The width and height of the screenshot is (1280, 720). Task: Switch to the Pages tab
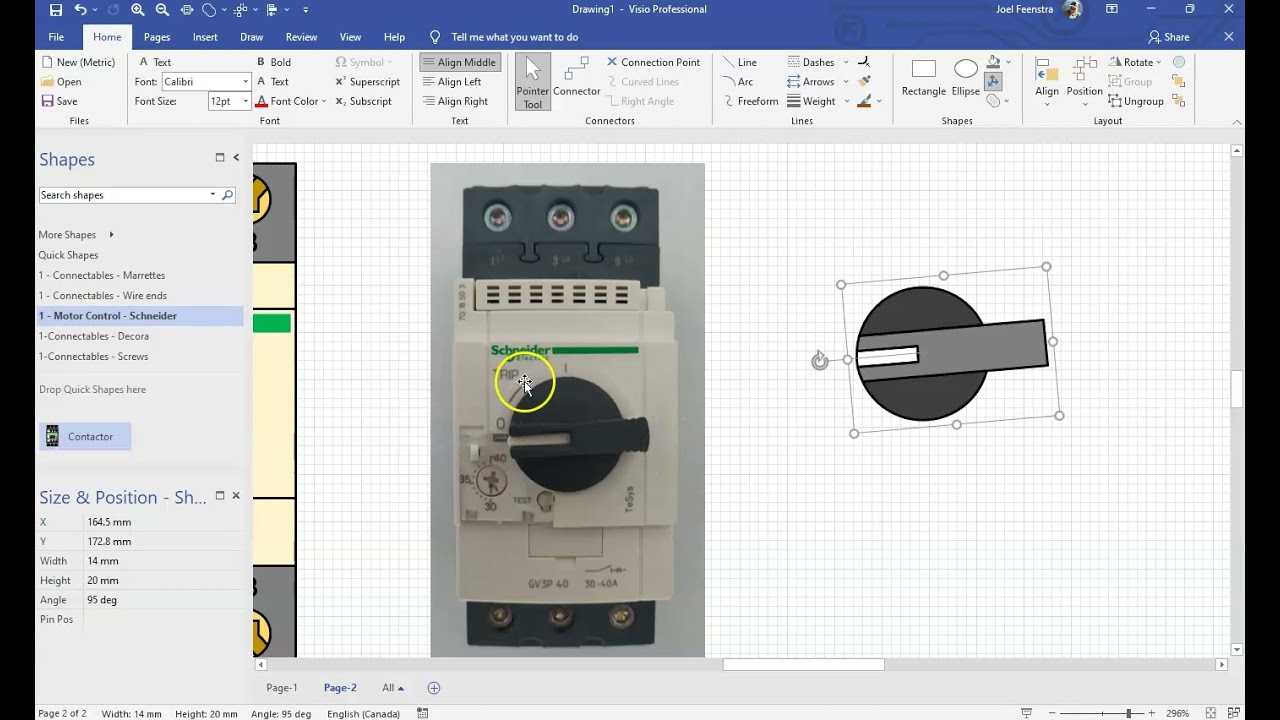coord(157,37)
